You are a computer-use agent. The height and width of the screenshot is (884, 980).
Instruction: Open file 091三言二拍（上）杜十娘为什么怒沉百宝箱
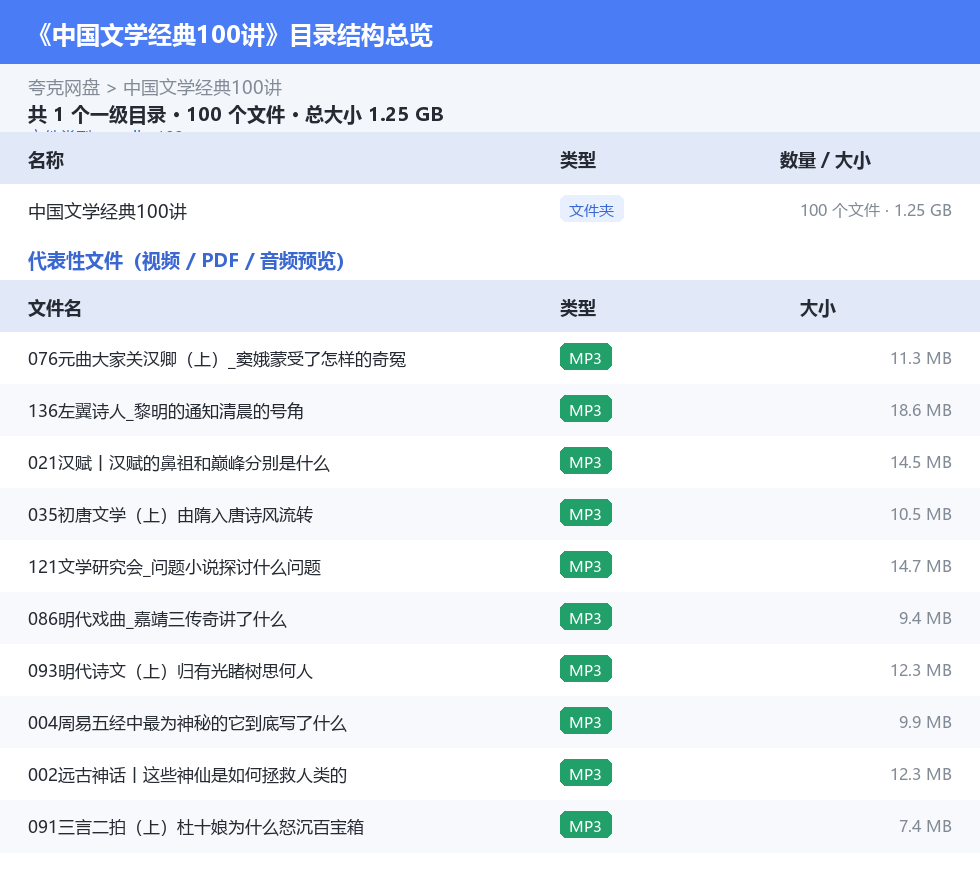[x=196, y=826]
